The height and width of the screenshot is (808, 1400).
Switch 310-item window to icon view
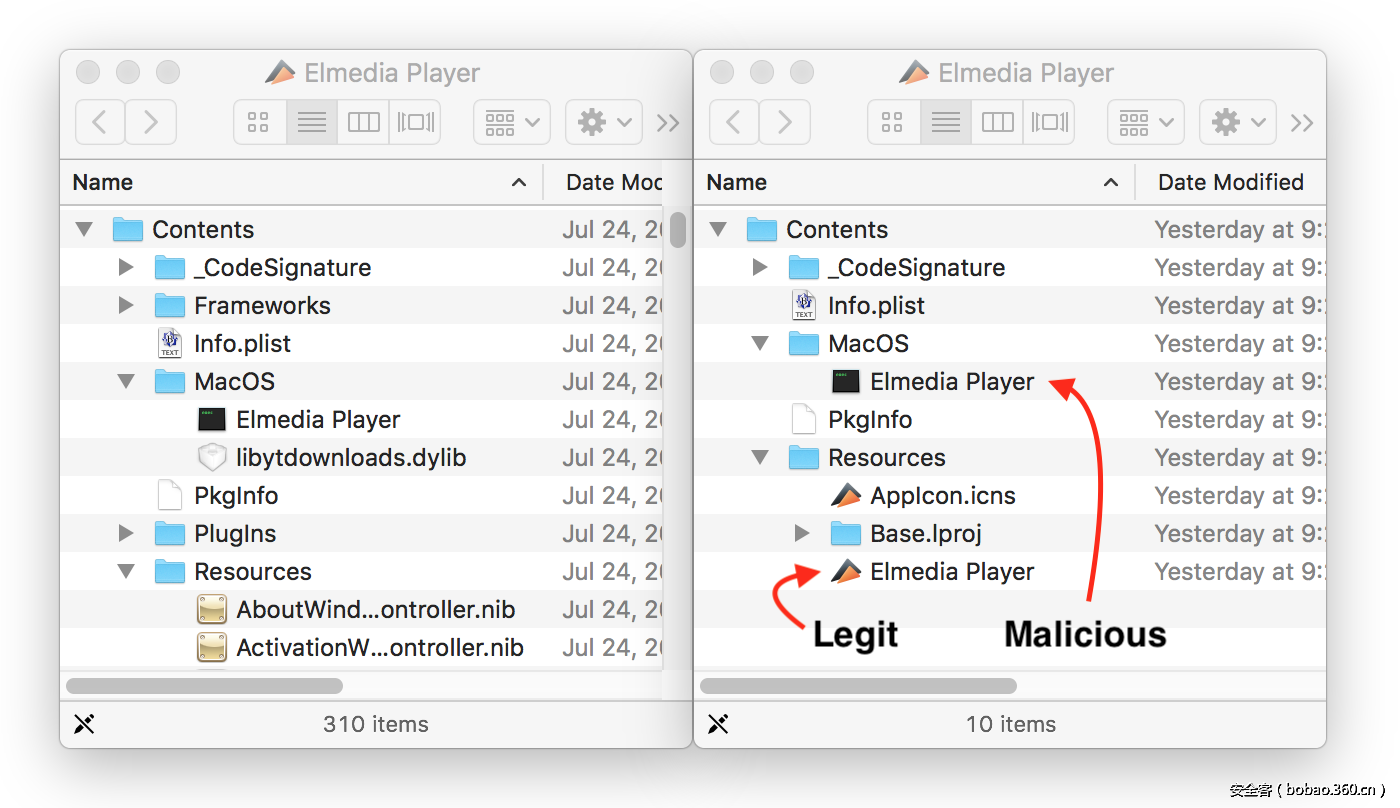[259, 122]
